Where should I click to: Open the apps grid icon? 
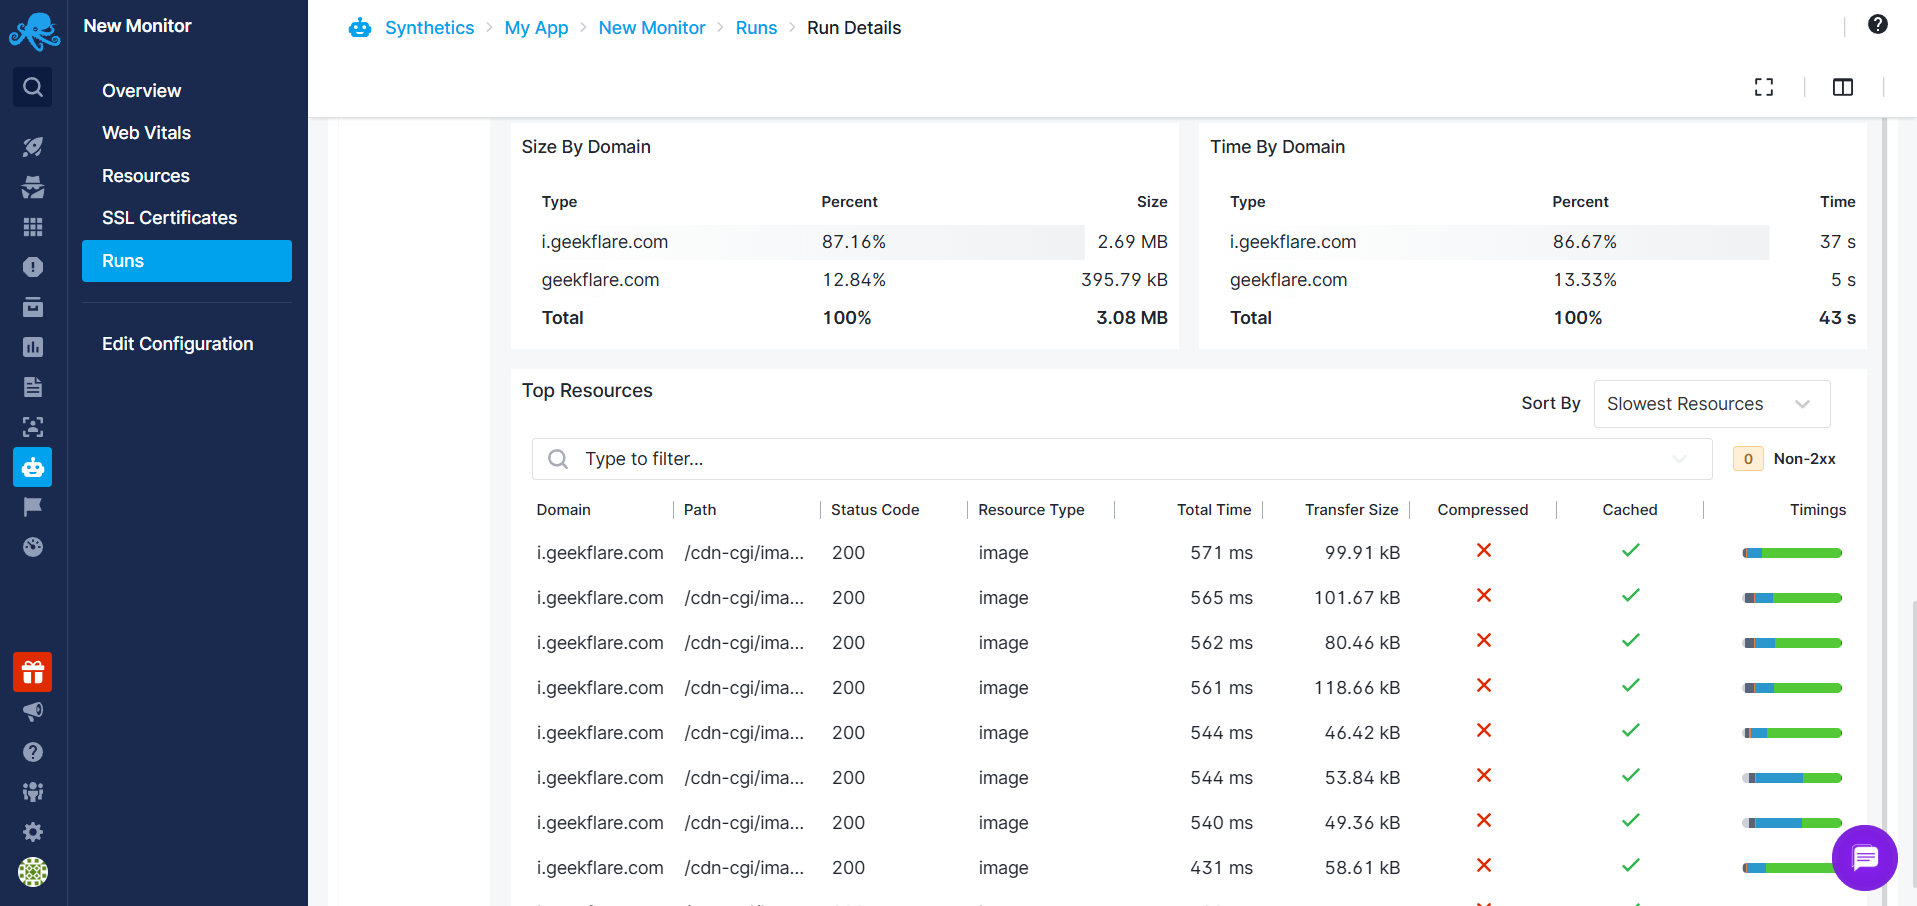coord(33,227)
